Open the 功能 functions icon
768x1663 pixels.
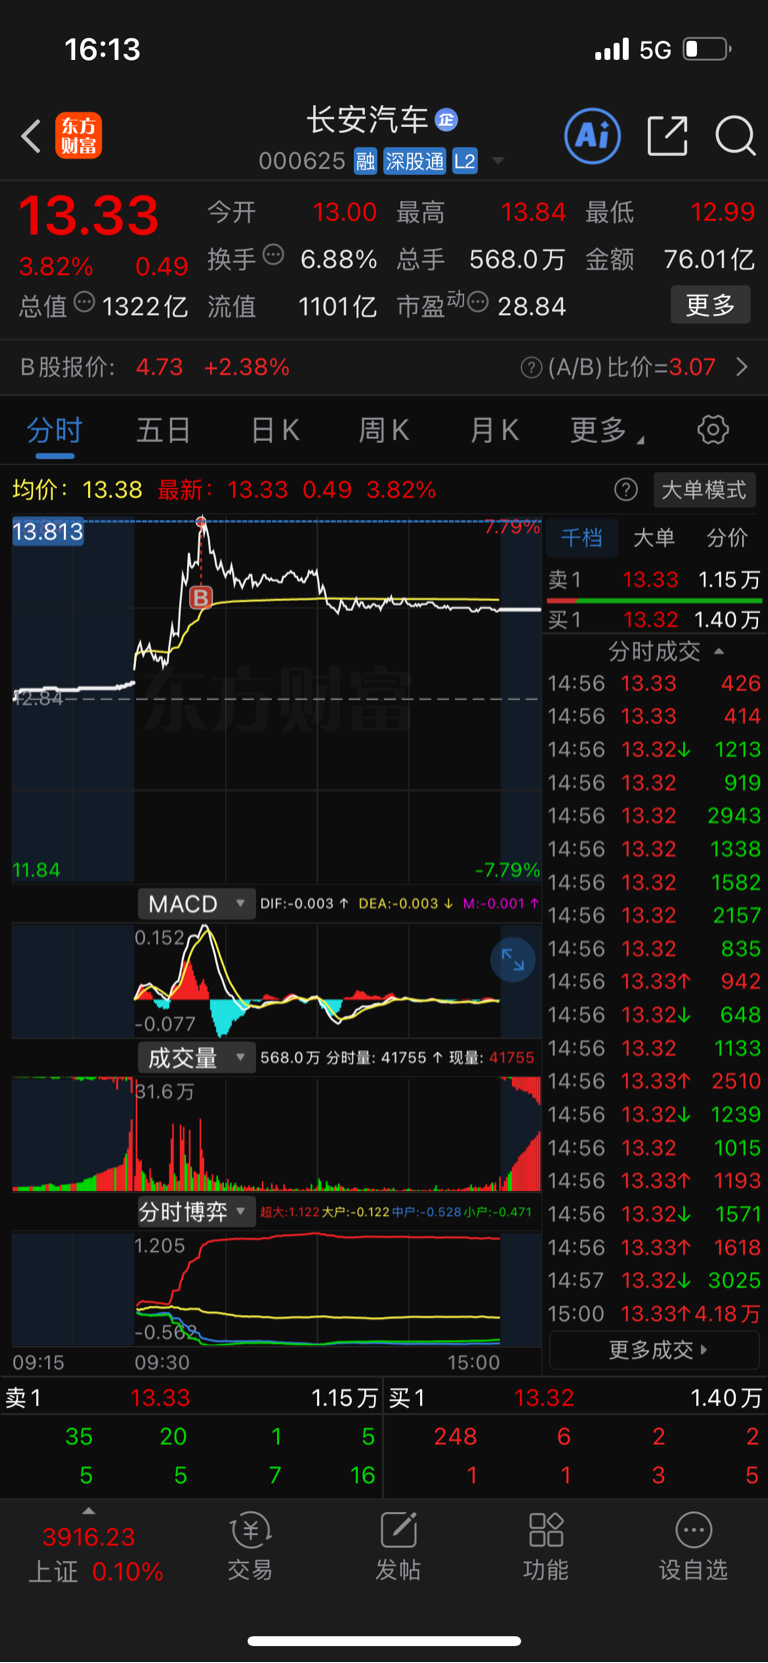546,1546
